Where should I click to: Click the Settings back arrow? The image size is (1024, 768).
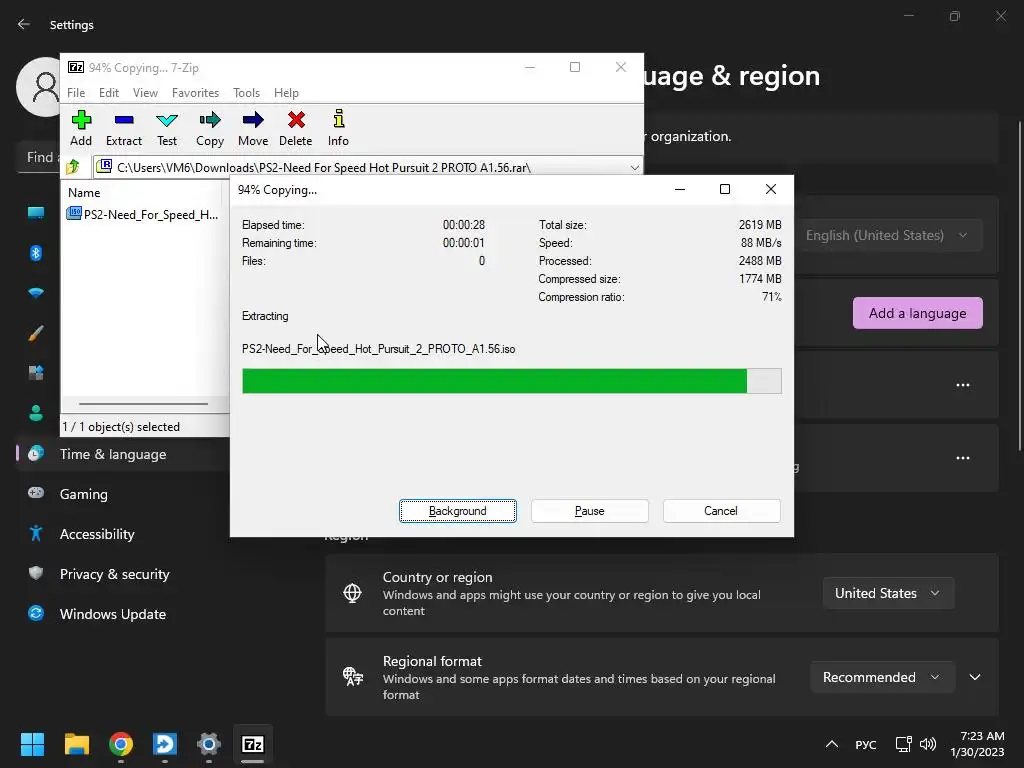tap(24, 24)
